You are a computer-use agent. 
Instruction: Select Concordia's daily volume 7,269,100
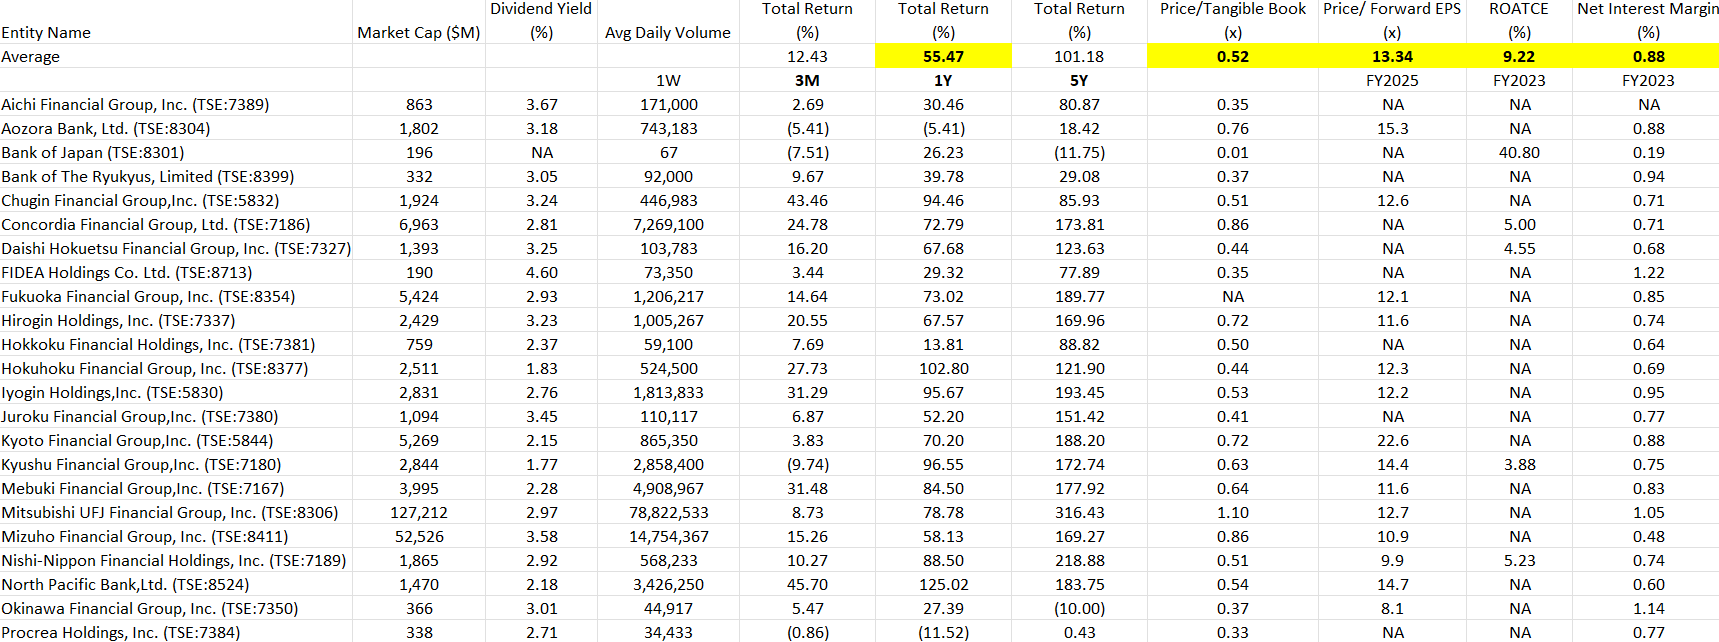click(x=668, y=225)
